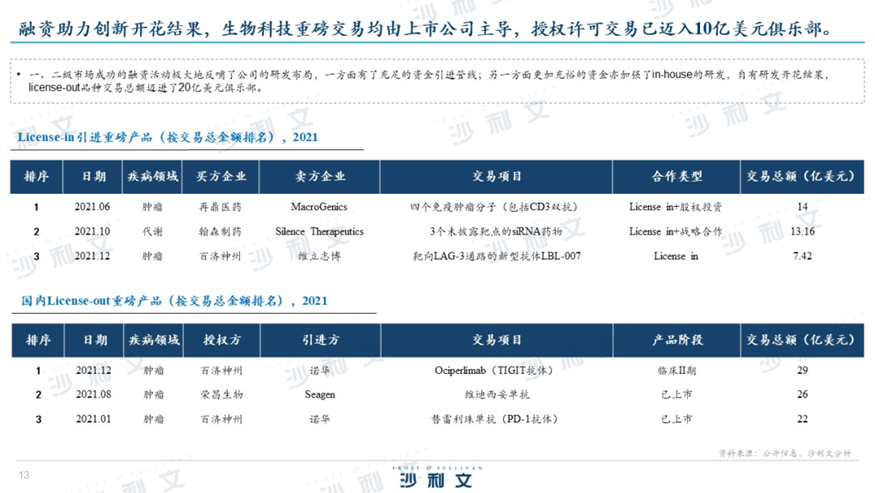Click 替雷利珠单抗（PD-1抗体） cell
This screenshot has height=493, width=875.
point(494,419)
